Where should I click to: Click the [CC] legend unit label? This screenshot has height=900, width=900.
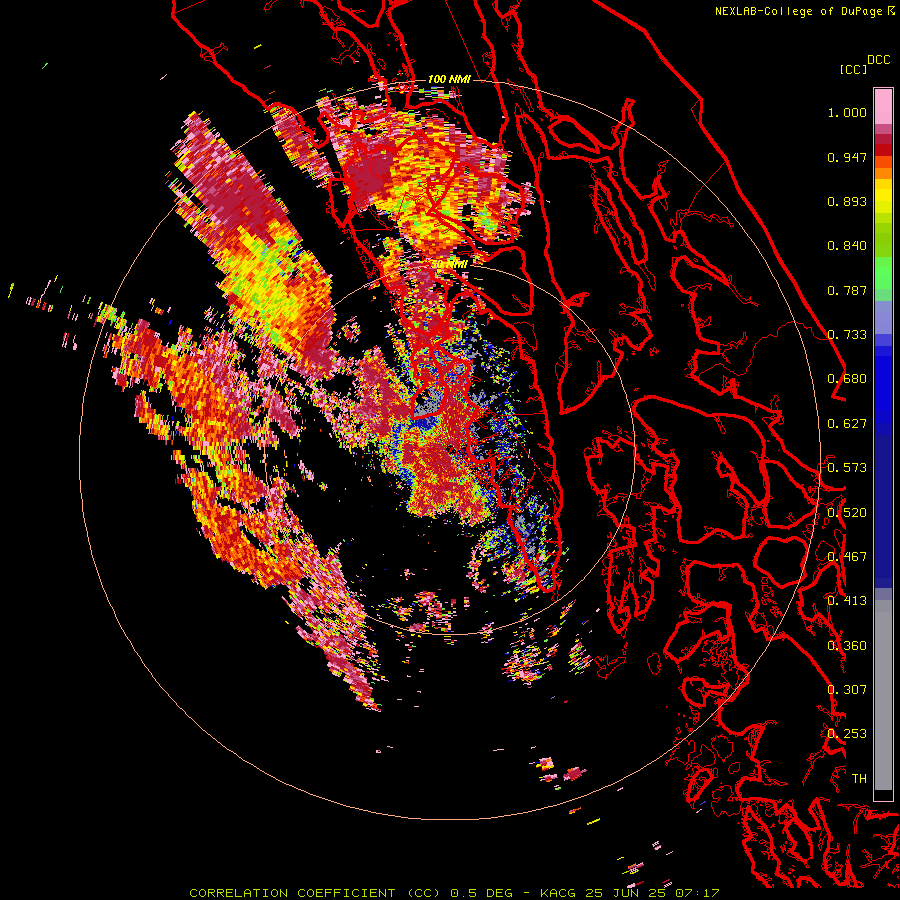click(x=853, y=69)
